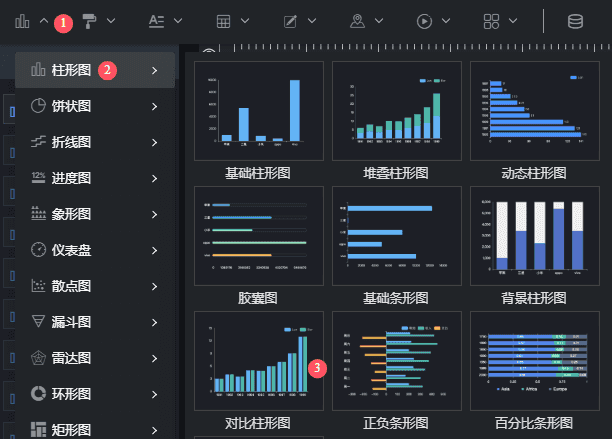Open the 散点图 submenu

point(95,286)
